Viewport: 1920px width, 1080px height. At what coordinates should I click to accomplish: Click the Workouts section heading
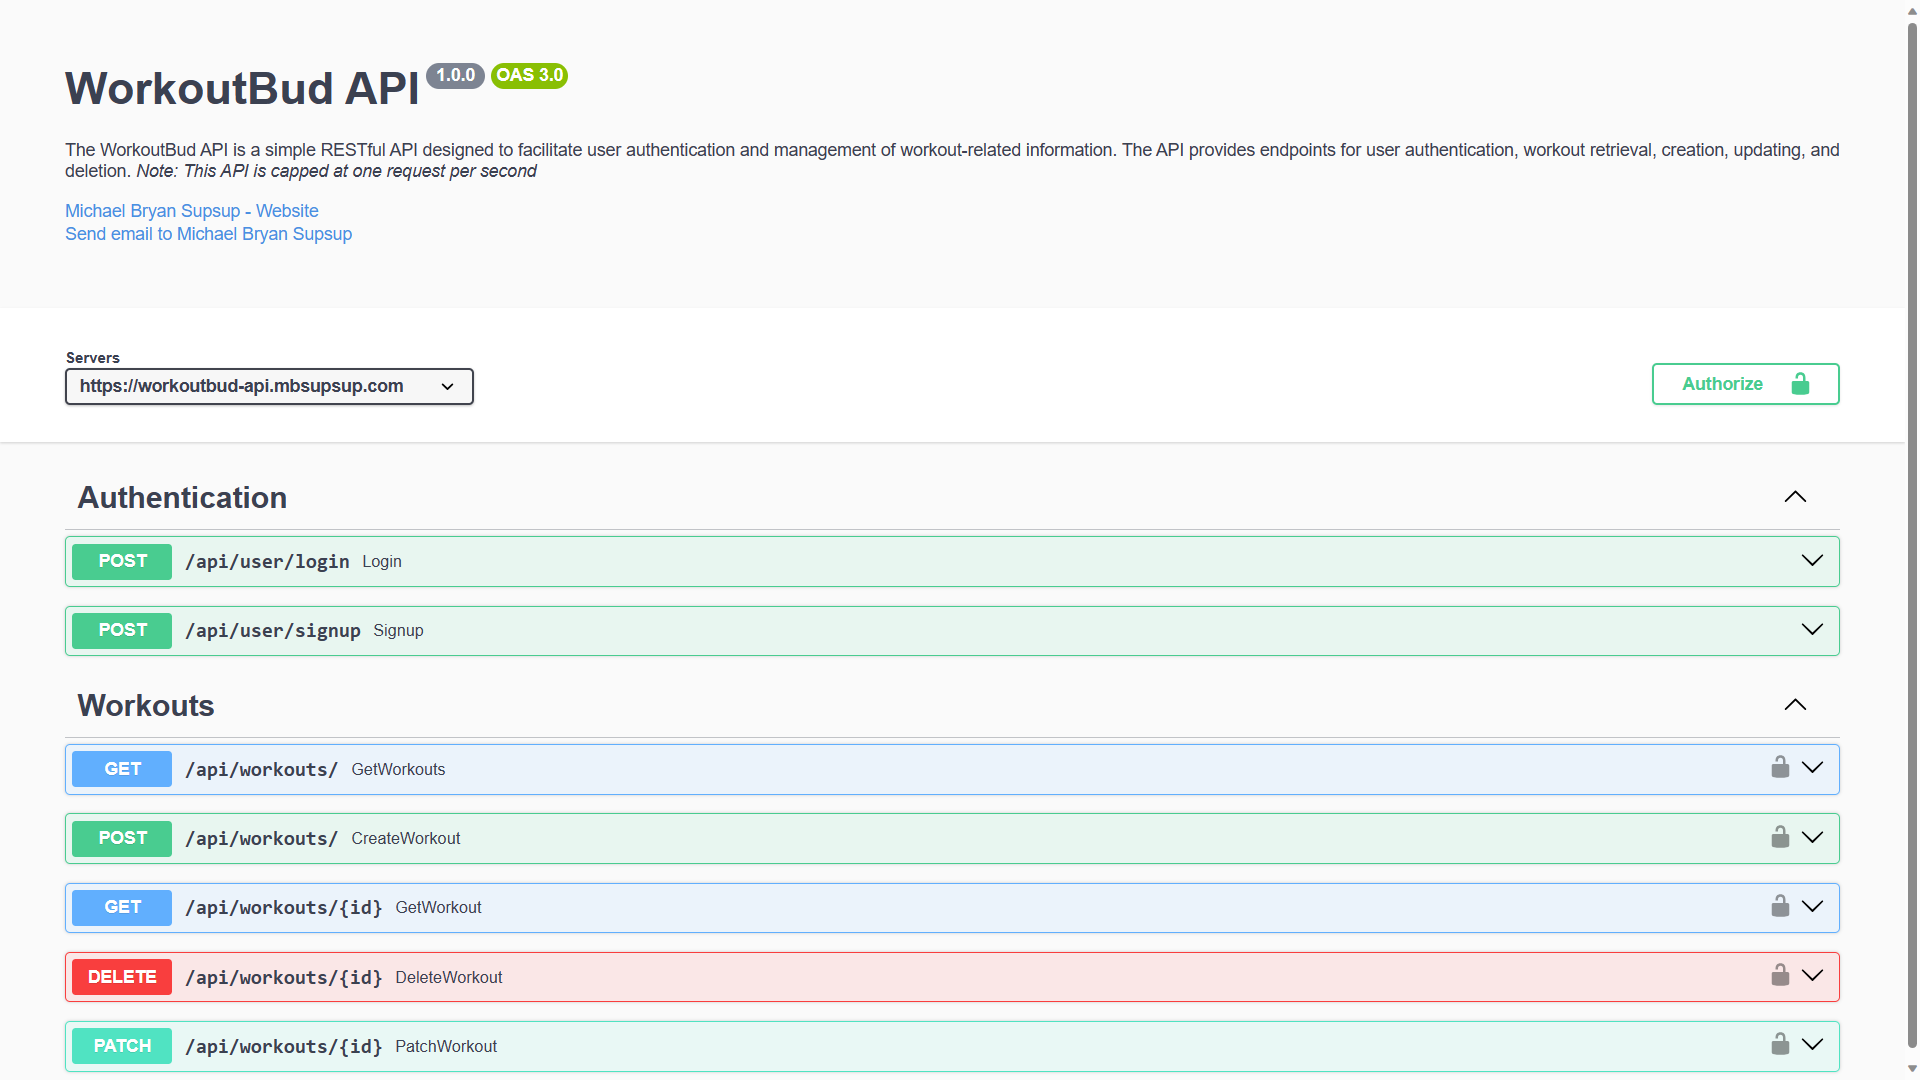[146, 705]
